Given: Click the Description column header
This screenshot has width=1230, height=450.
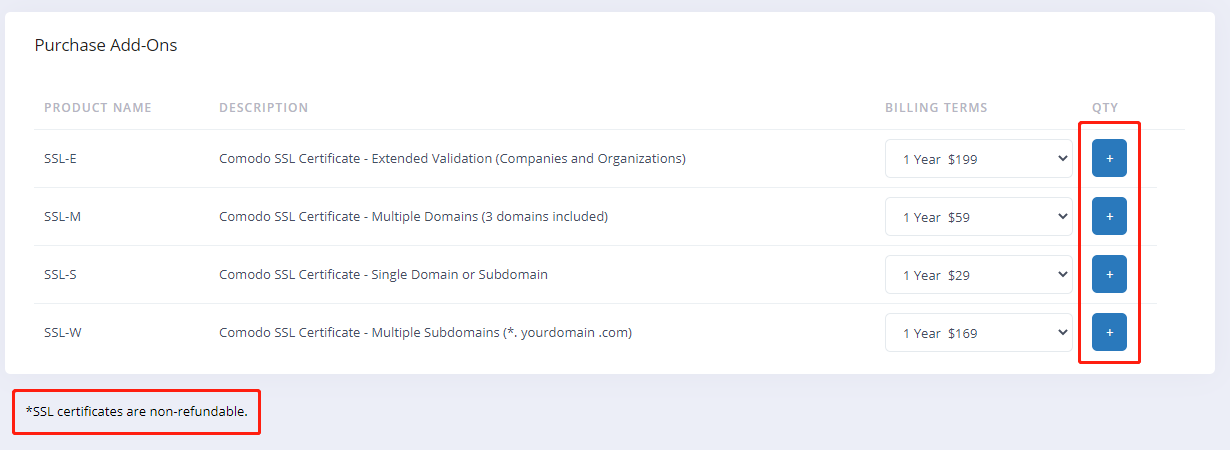Looking at the screenshot, I should [x=264, y=108].
